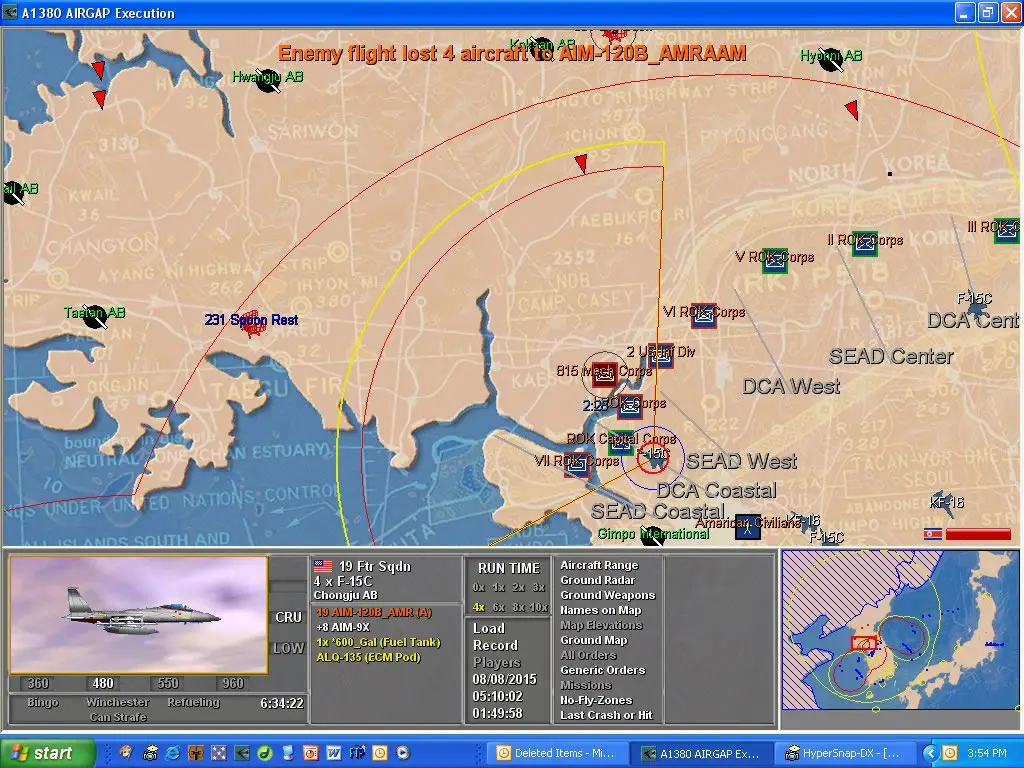Select the Hwangju AB airbase icon
Screen dimensions: 1024x768
(267, 83)
